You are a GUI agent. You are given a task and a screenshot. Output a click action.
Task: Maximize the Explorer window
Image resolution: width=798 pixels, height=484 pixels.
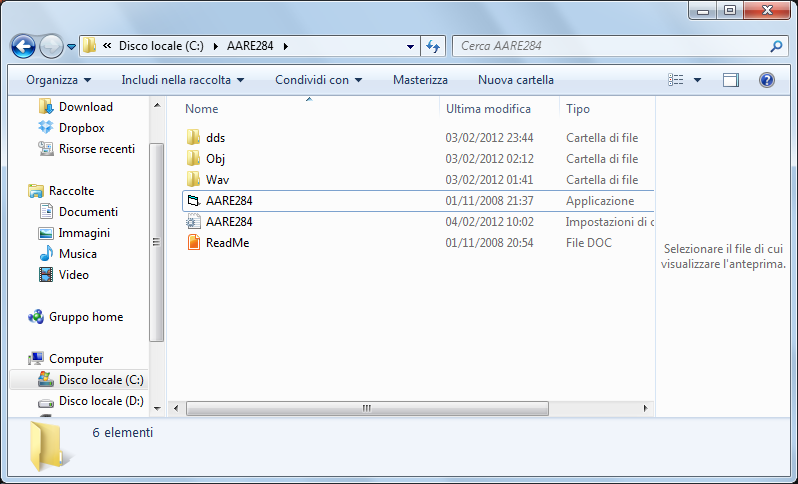(x=730, y=10)
